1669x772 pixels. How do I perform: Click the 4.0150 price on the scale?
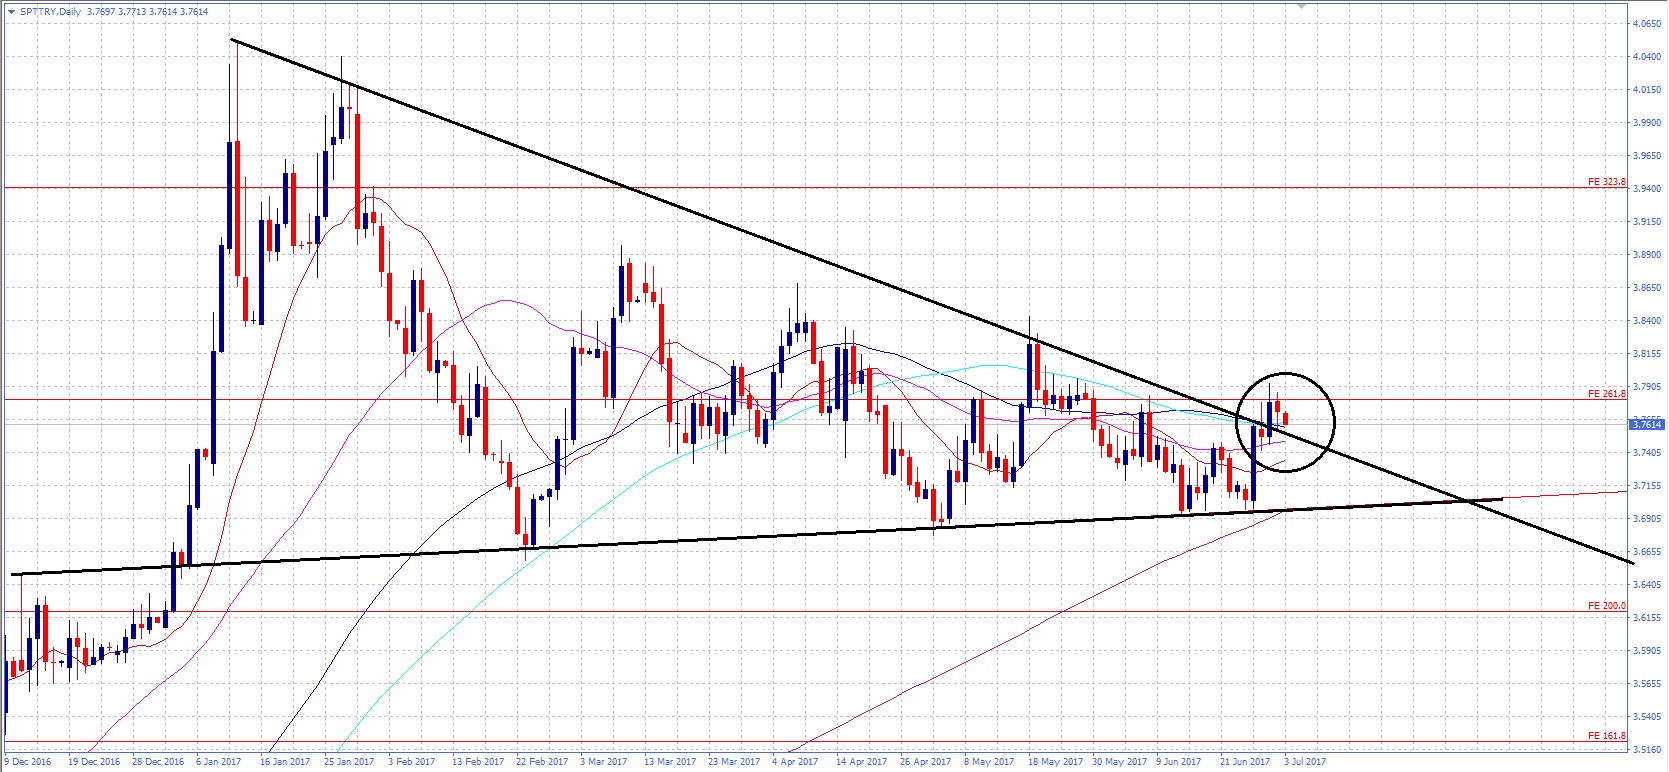click(1647, 89)
